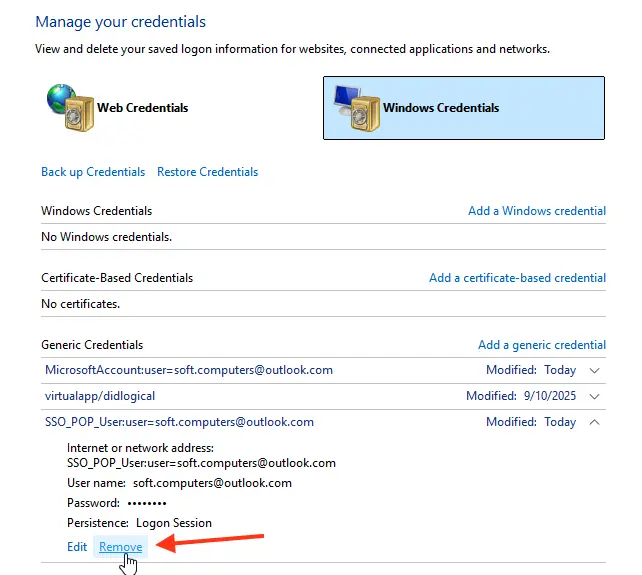Viewport: 642px width, 575px height.
Task: Click the Restore Credentials link
Action: [x=207, y=172]
